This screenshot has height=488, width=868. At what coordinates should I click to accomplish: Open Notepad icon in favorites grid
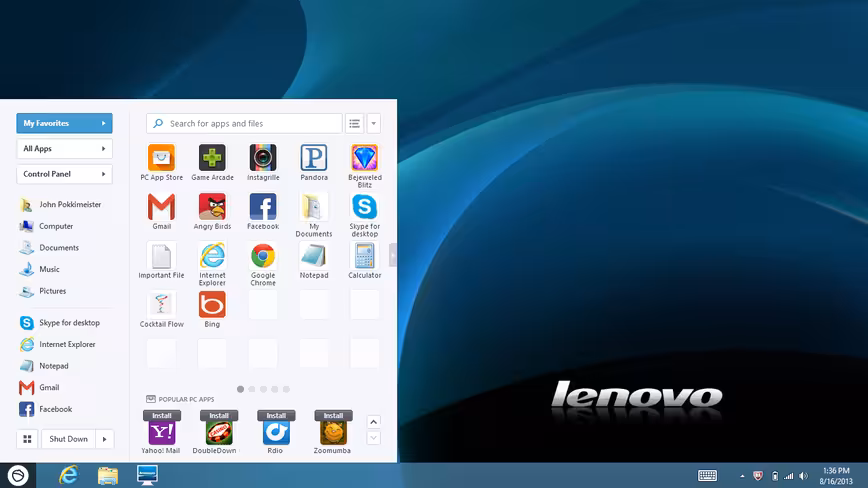[x=314, y=256]
